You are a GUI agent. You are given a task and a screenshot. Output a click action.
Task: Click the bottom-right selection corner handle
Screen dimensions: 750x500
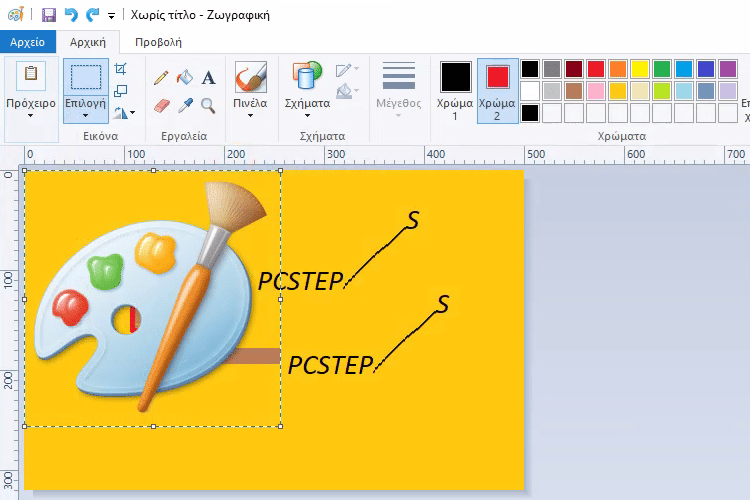[280, 426]
